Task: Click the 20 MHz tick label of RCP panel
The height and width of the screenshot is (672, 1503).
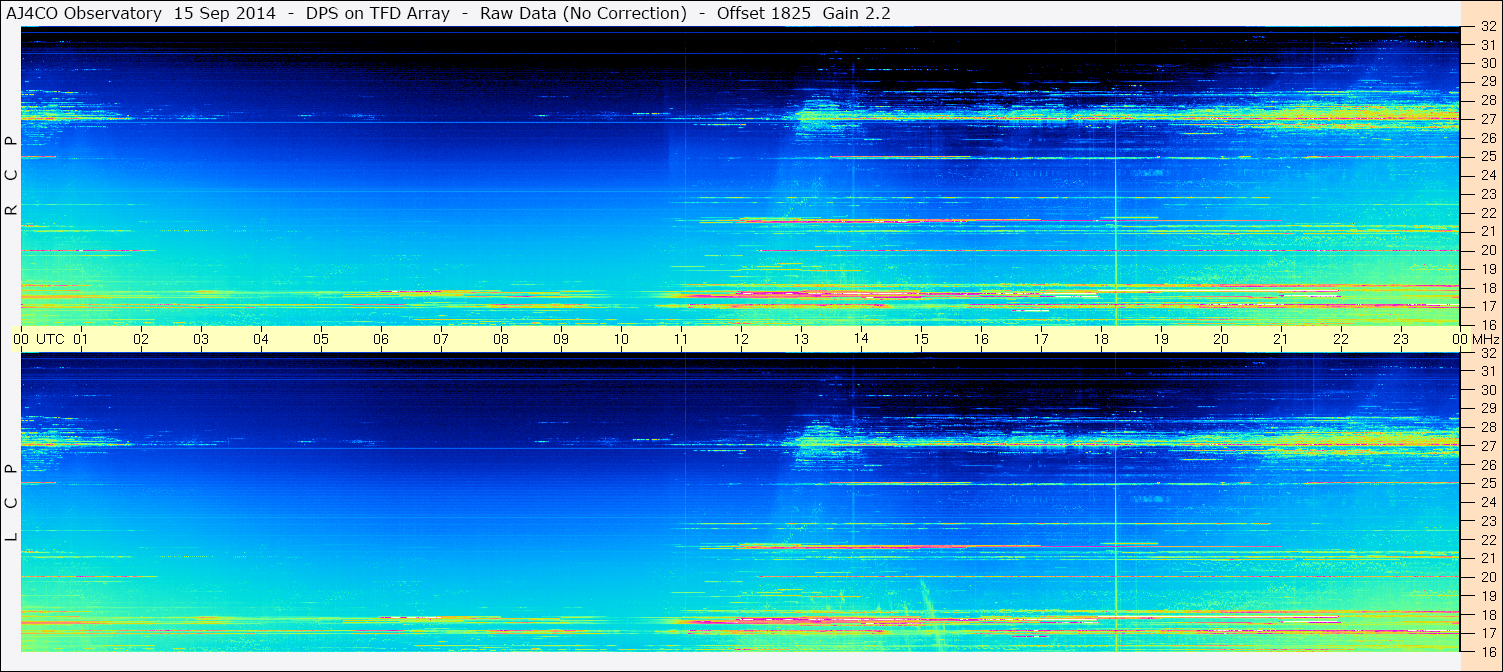Action: (1488, 250)
